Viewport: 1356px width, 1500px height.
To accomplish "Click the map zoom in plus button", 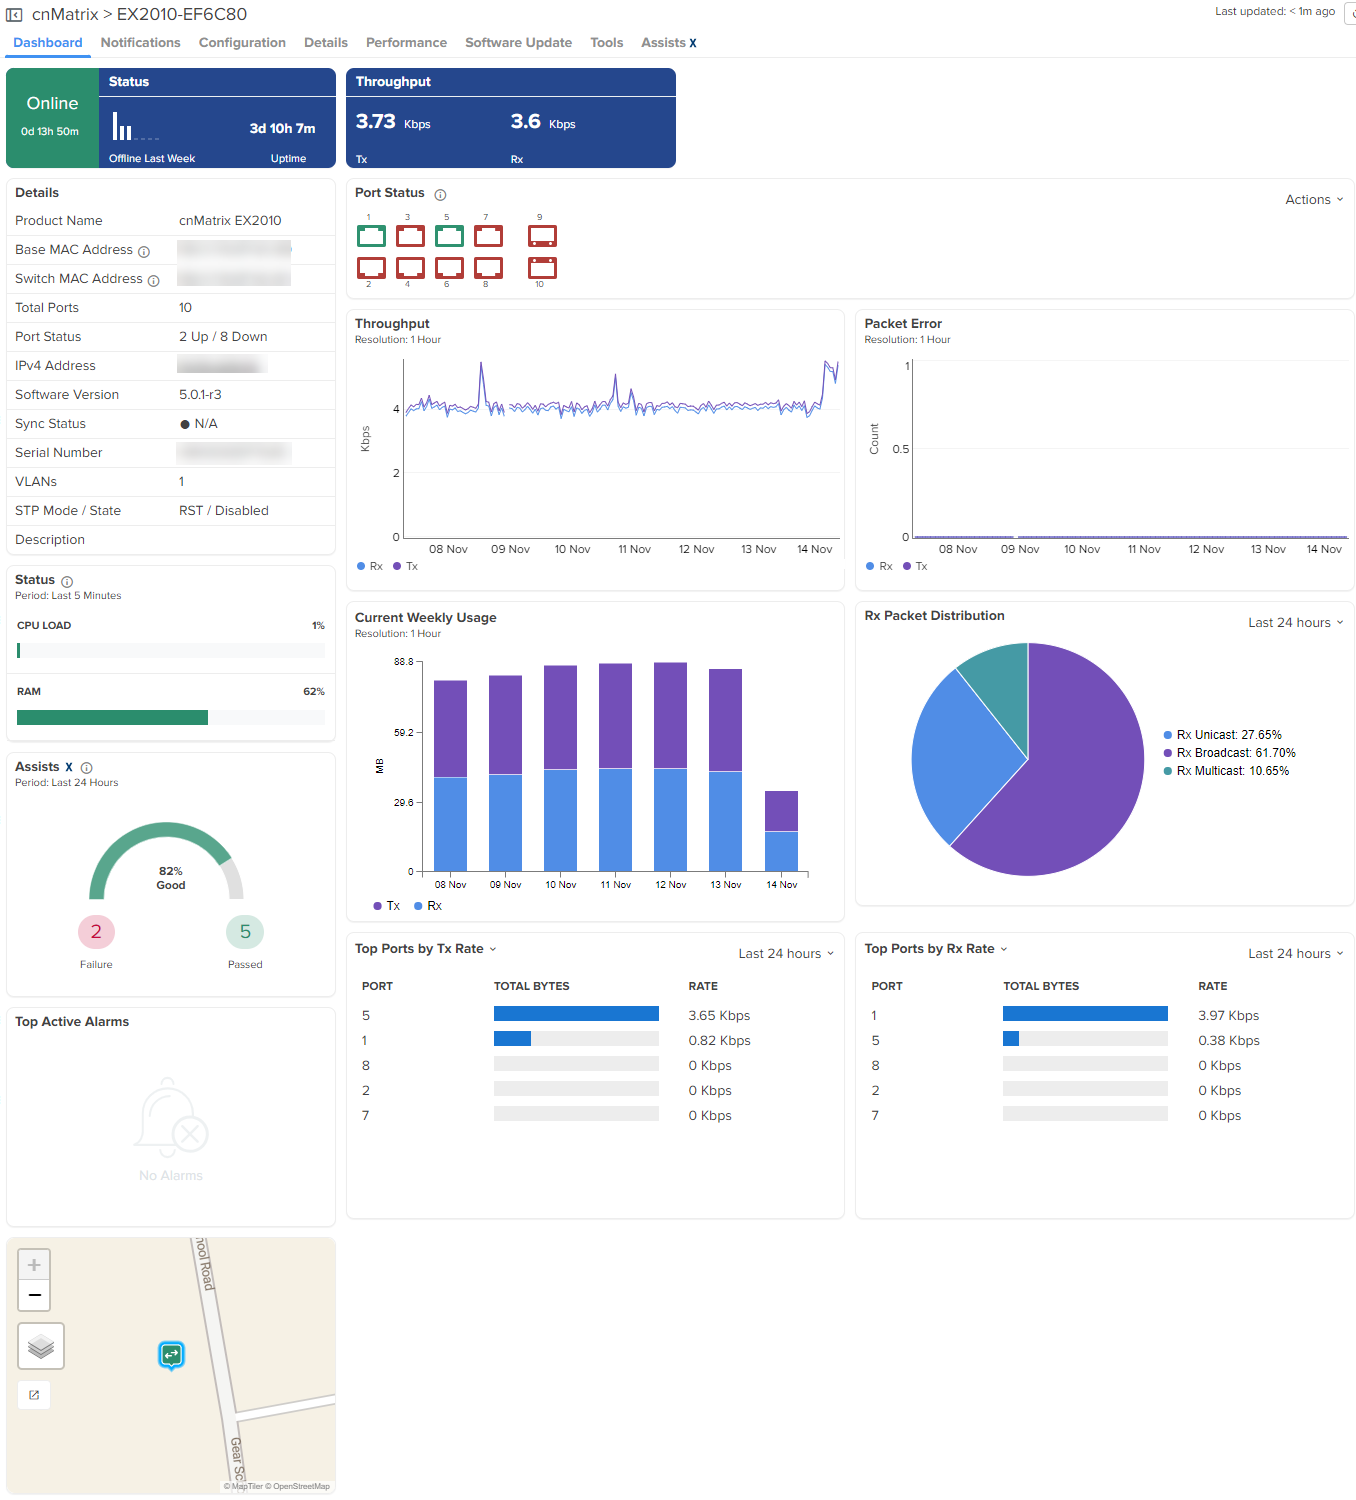I will [34, 1265].
